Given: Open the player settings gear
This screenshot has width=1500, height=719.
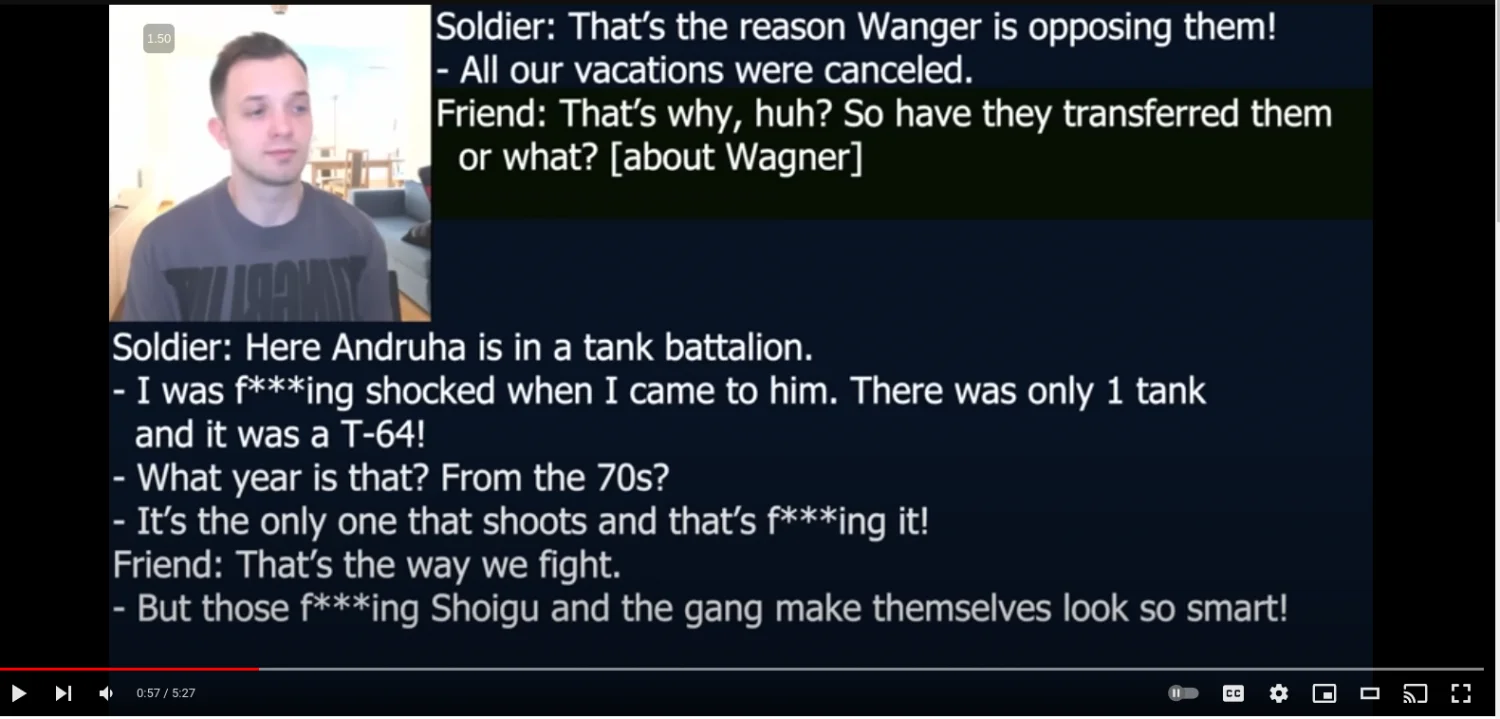Looking at the screenshot, I should (1279, 693).
